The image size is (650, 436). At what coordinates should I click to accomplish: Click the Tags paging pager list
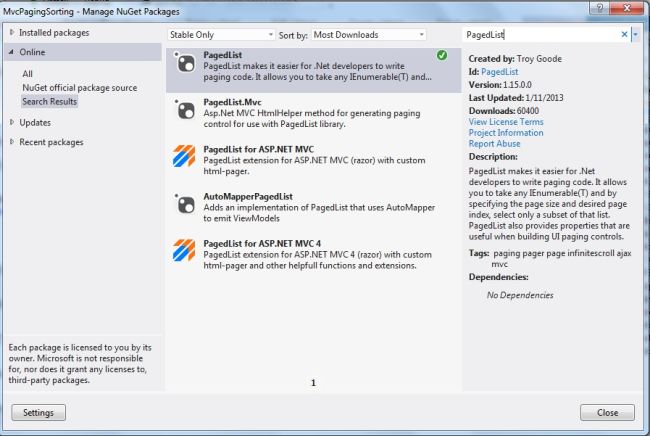pos(562,258)
